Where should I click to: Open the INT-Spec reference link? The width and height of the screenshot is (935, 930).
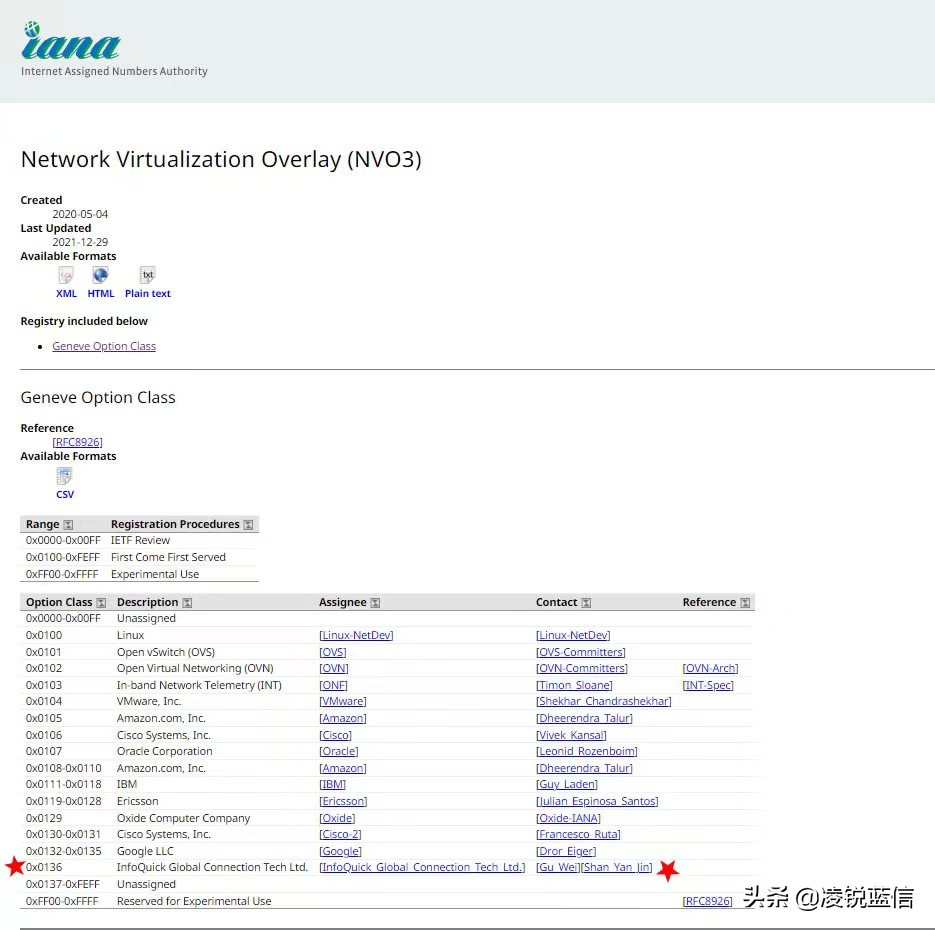point(708,685)
